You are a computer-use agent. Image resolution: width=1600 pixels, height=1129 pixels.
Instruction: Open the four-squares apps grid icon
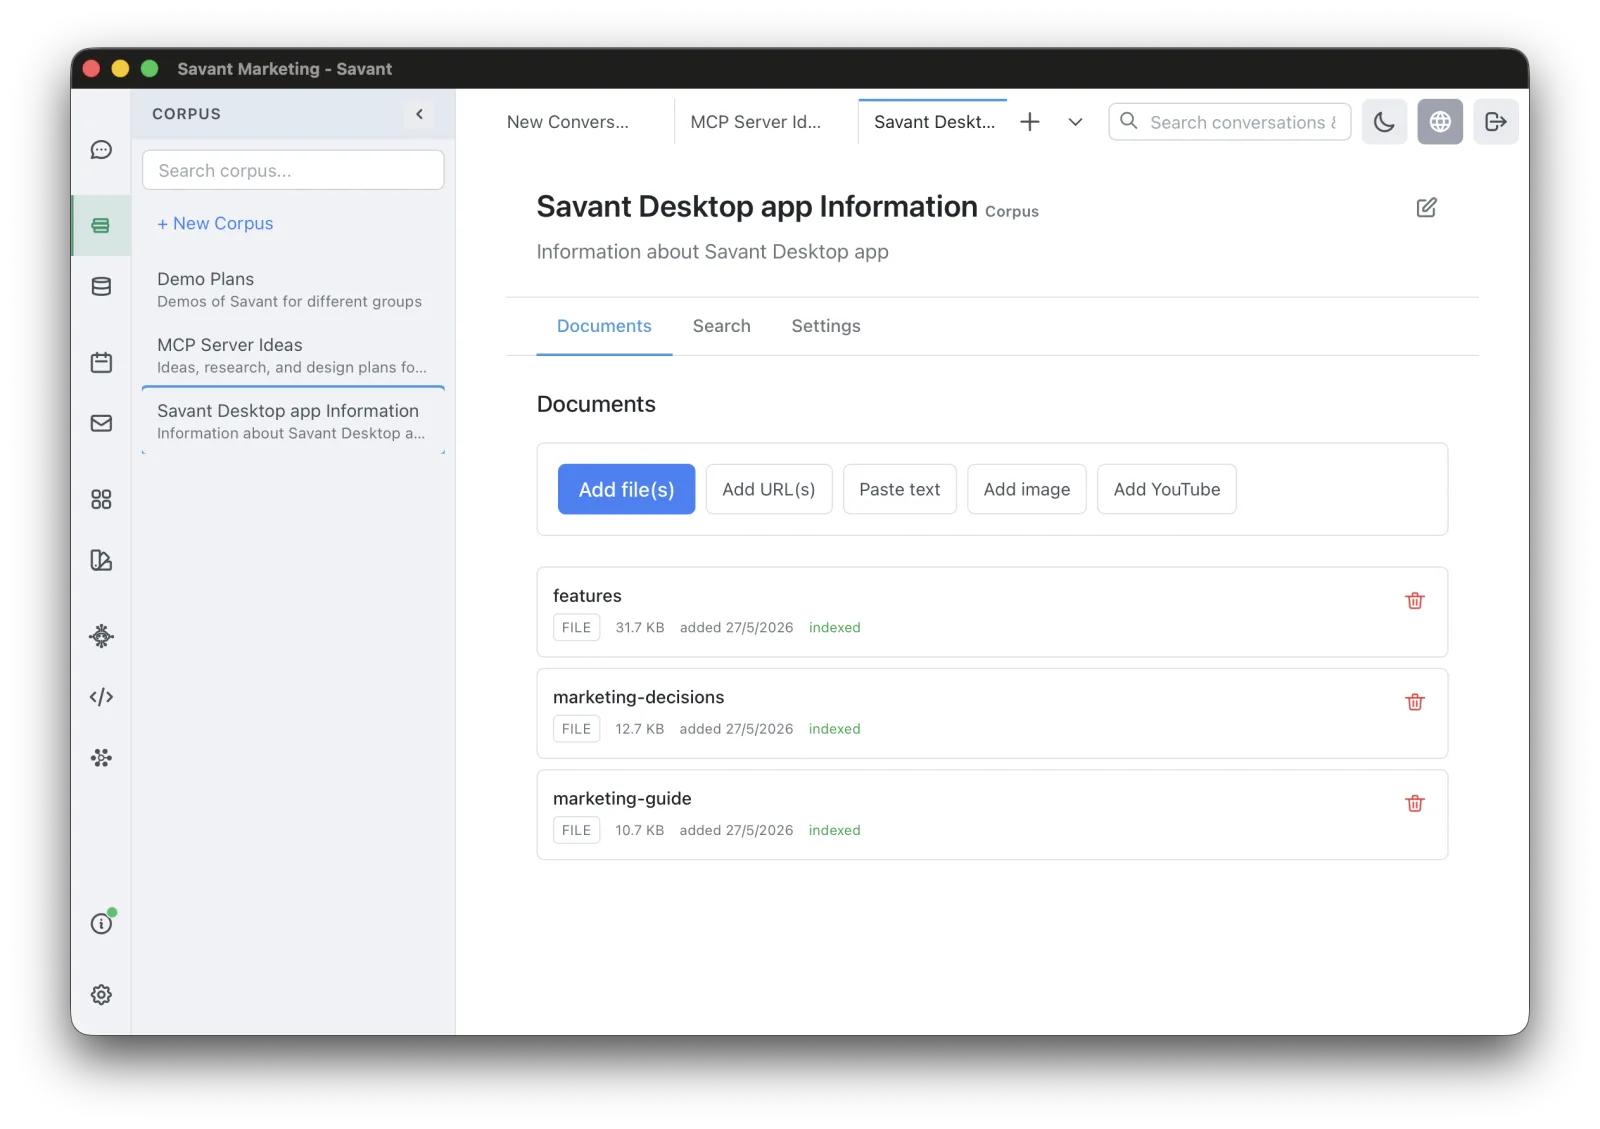point(101,499)
